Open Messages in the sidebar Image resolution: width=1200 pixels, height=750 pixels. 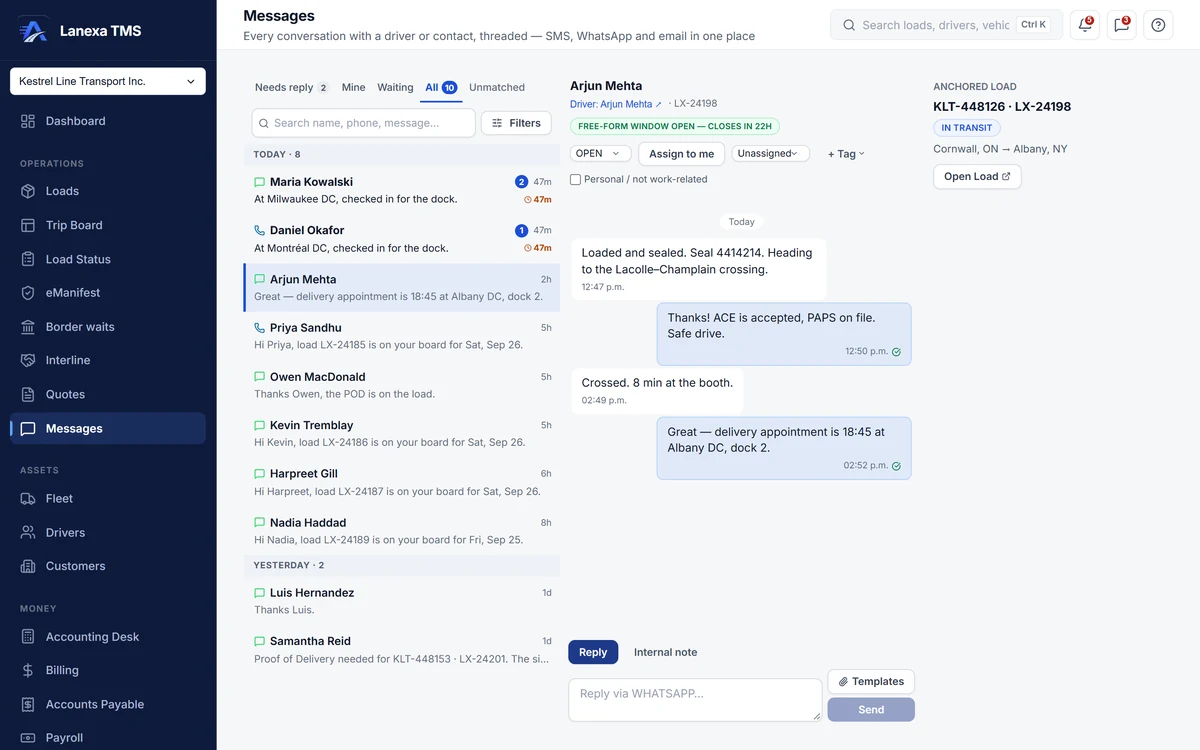coord(108,428)
